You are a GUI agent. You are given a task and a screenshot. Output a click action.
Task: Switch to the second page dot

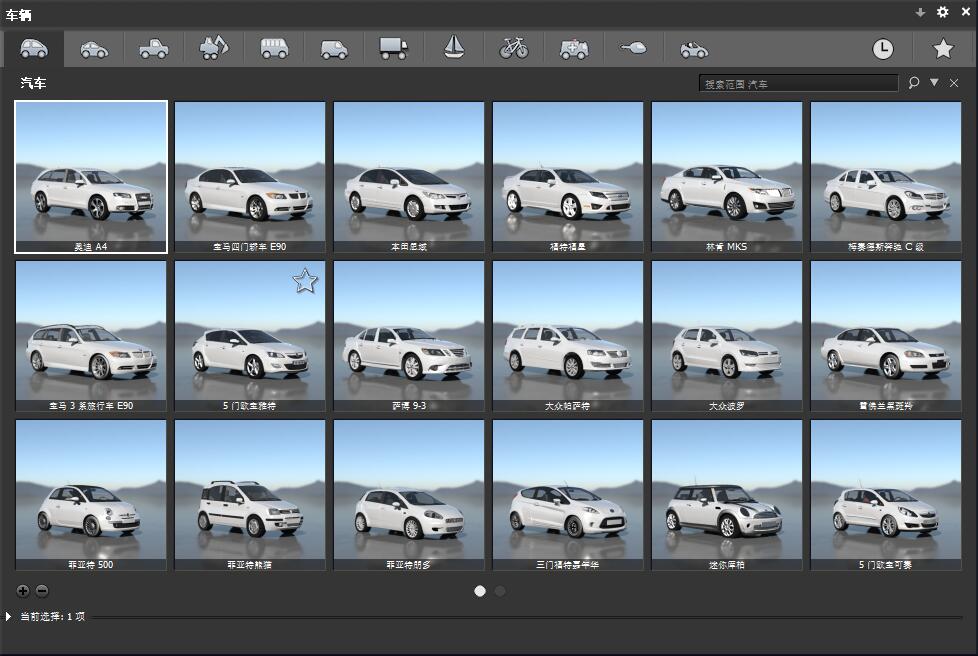pos(500,591)
